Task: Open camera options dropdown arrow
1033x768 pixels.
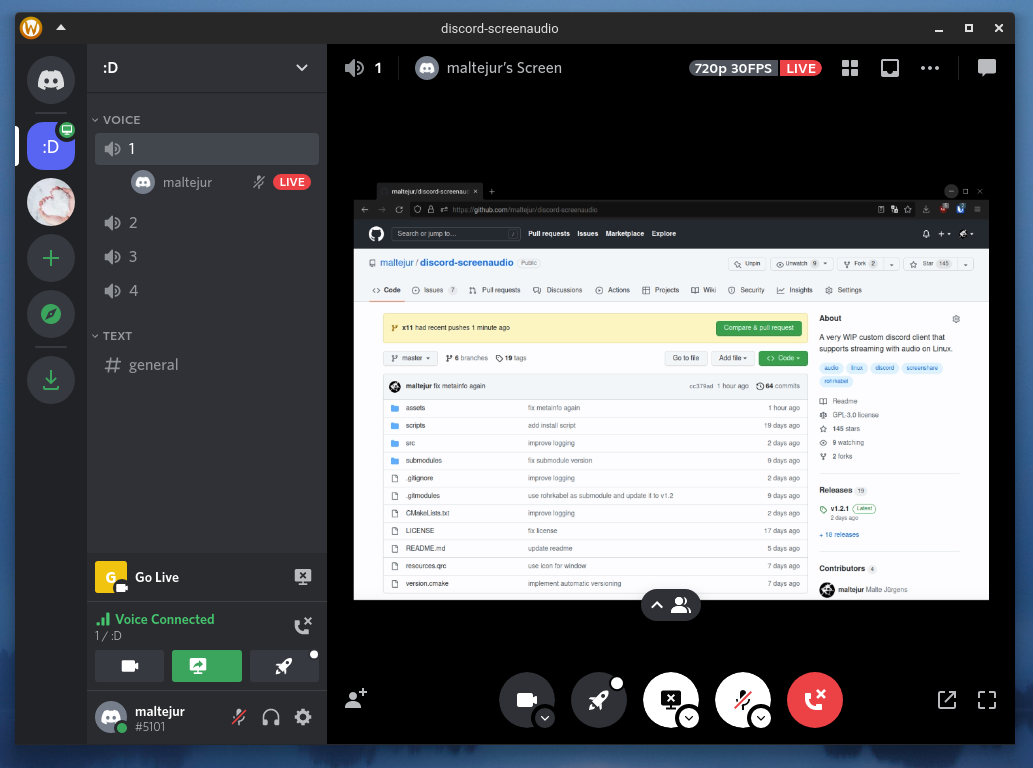Action: pyautogui.click(x=545, y=718)
